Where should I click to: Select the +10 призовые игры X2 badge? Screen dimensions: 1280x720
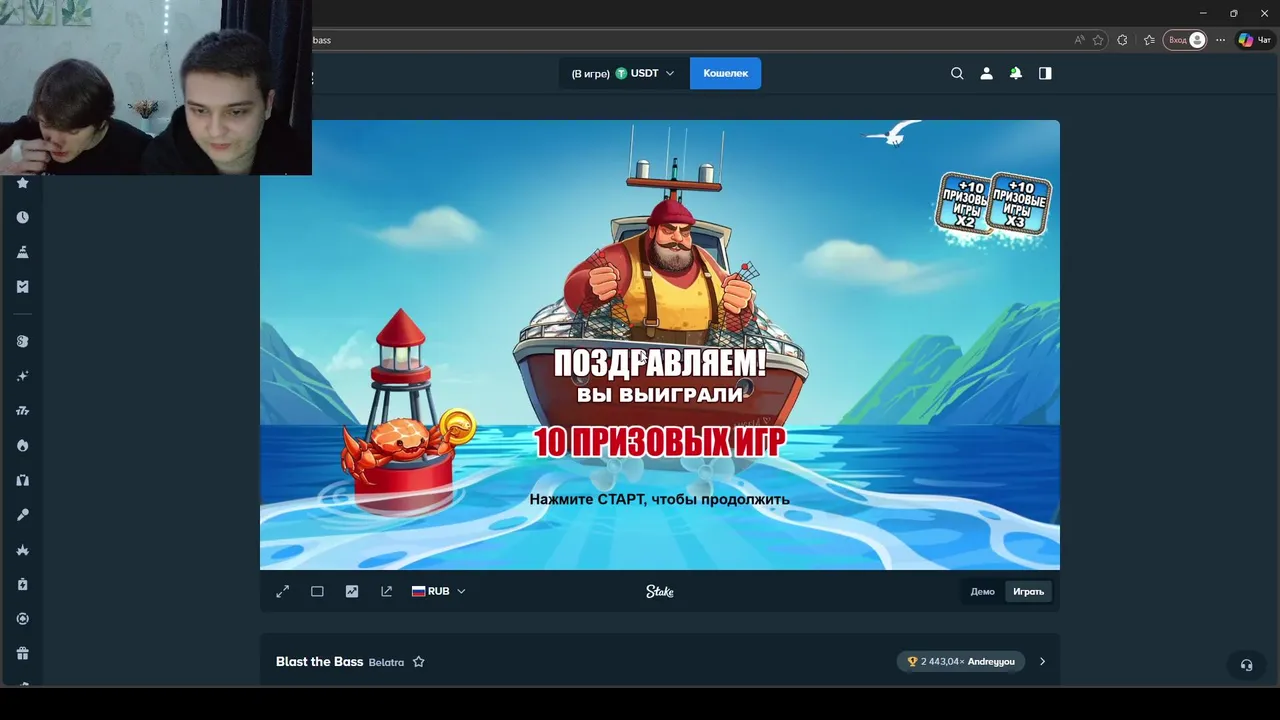click(963, 203)
